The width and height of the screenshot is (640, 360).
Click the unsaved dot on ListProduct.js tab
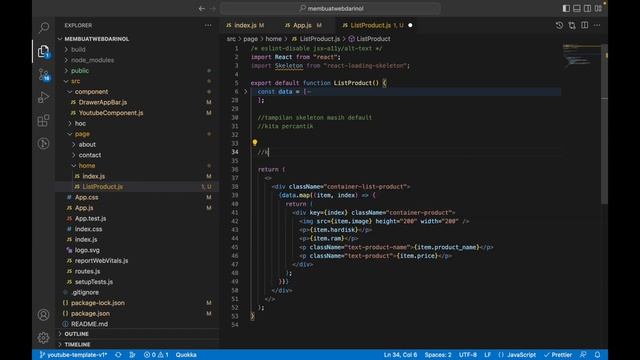(x=410, y=25)
